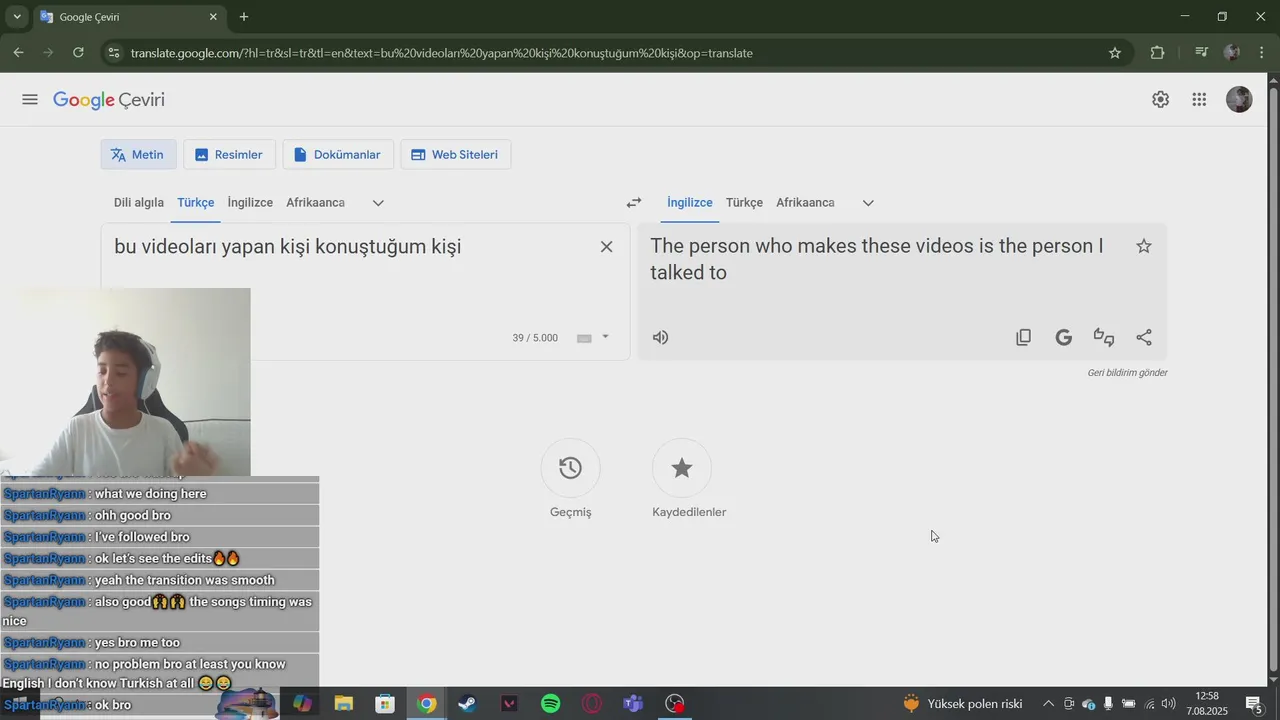Open the Google apps grid

[1199, 100]
